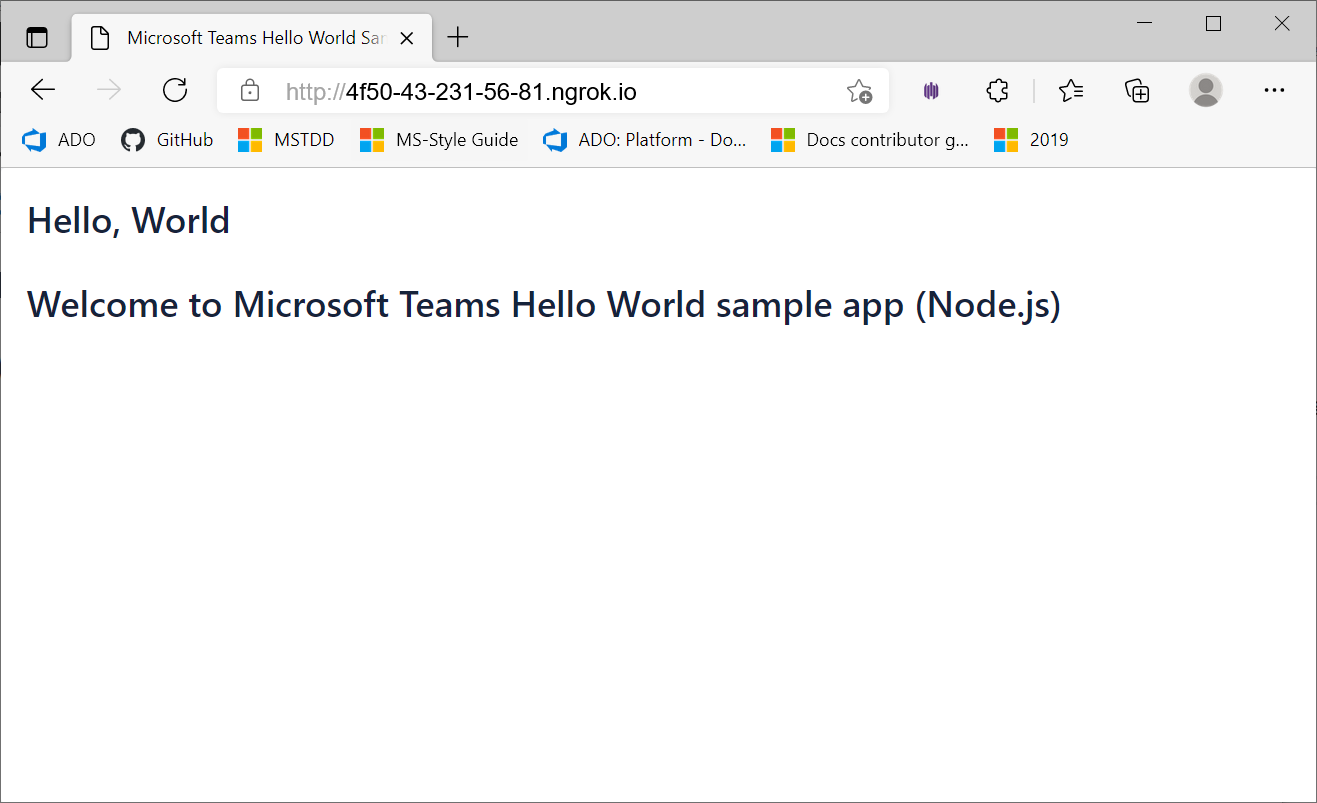This screenshot has height=803, width=1317.
Task: View site information lock icon
Action: pos(250,92)
